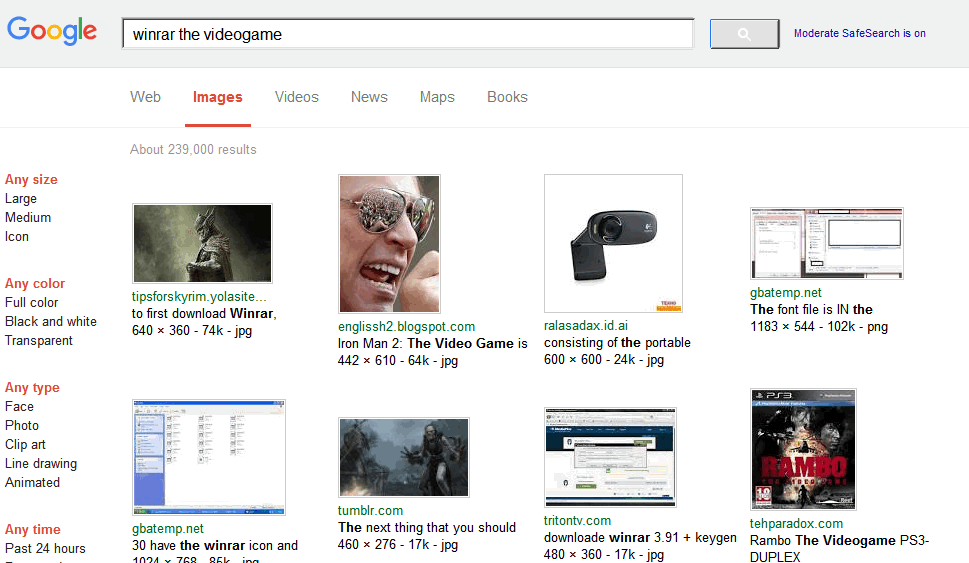969x563 pixels.
Task: Click 'to first download Winrar,' caption
Action: tap(204, 314)
